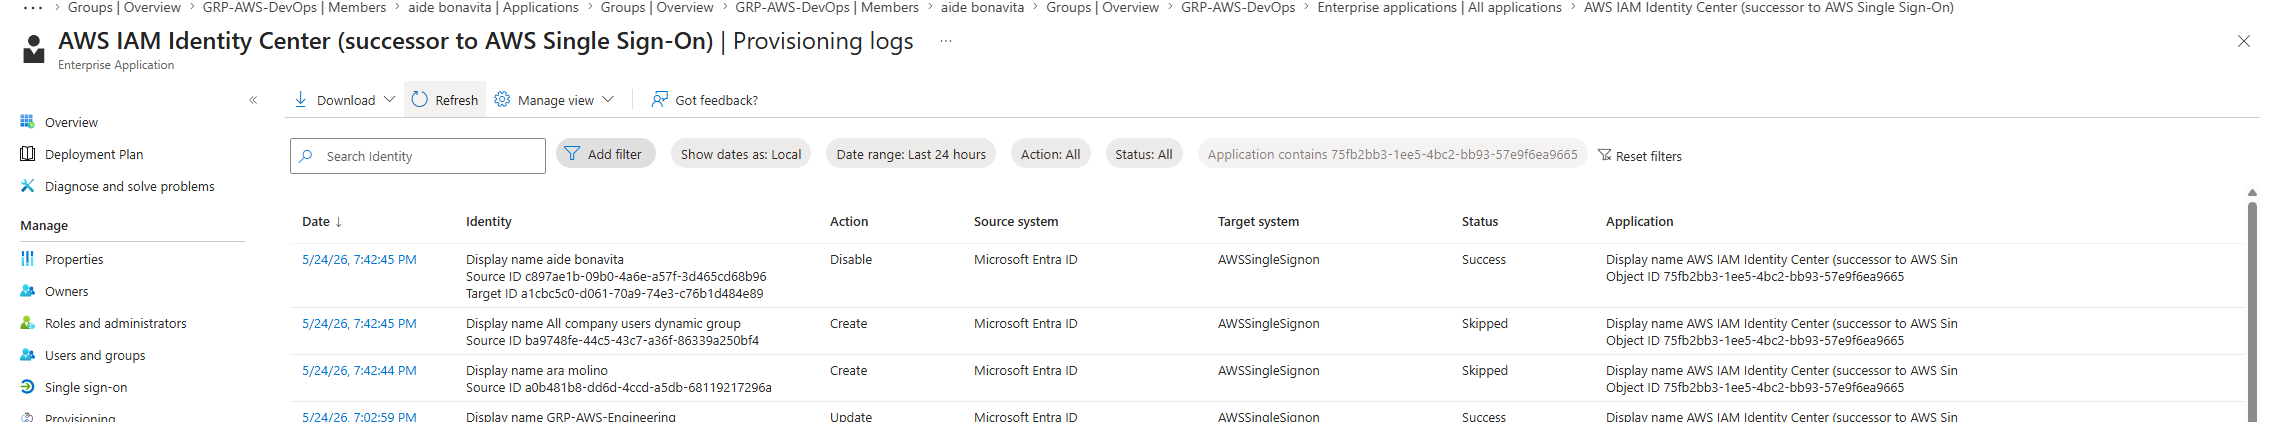The image size is (2271, 422).
Task: Expand the Manage view chevron
Action: click(x=608, y=100)
